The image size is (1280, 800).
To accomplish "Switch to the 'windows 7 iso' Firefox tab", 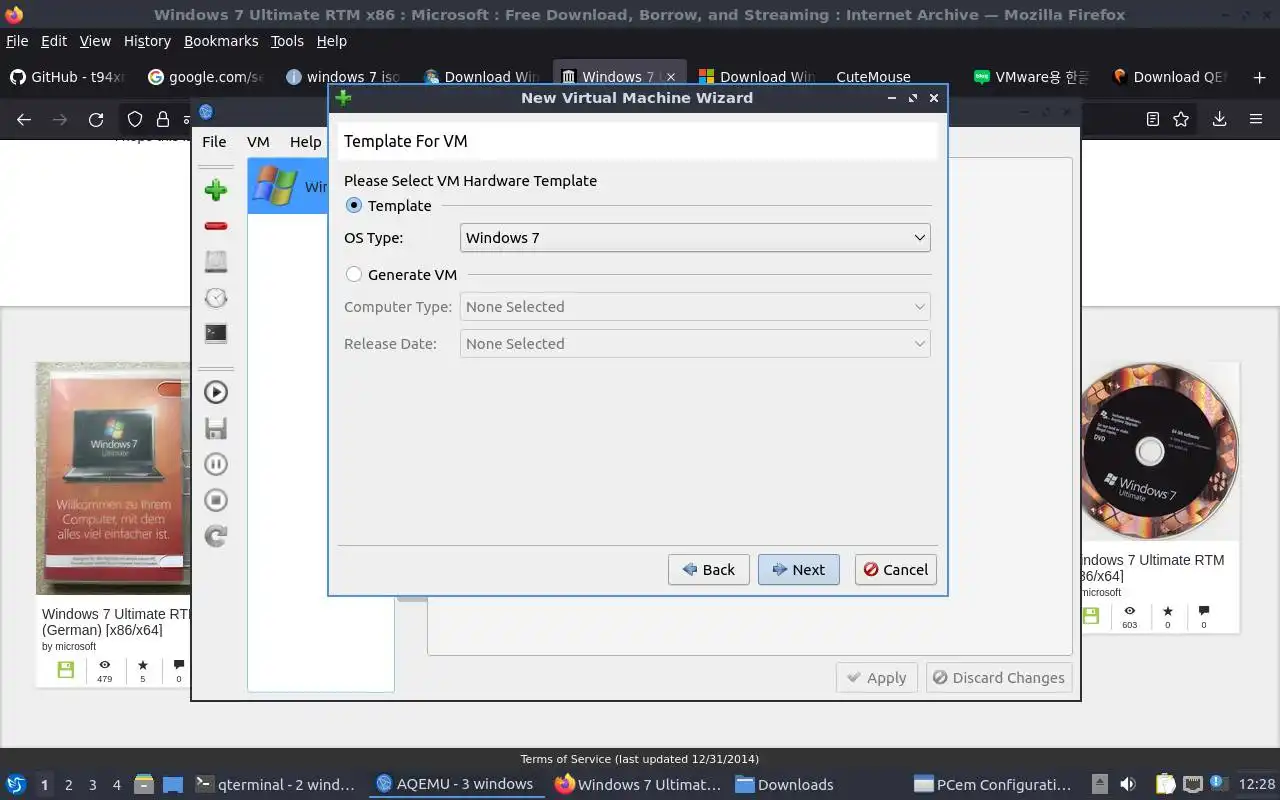I will [x=344, y=77].
